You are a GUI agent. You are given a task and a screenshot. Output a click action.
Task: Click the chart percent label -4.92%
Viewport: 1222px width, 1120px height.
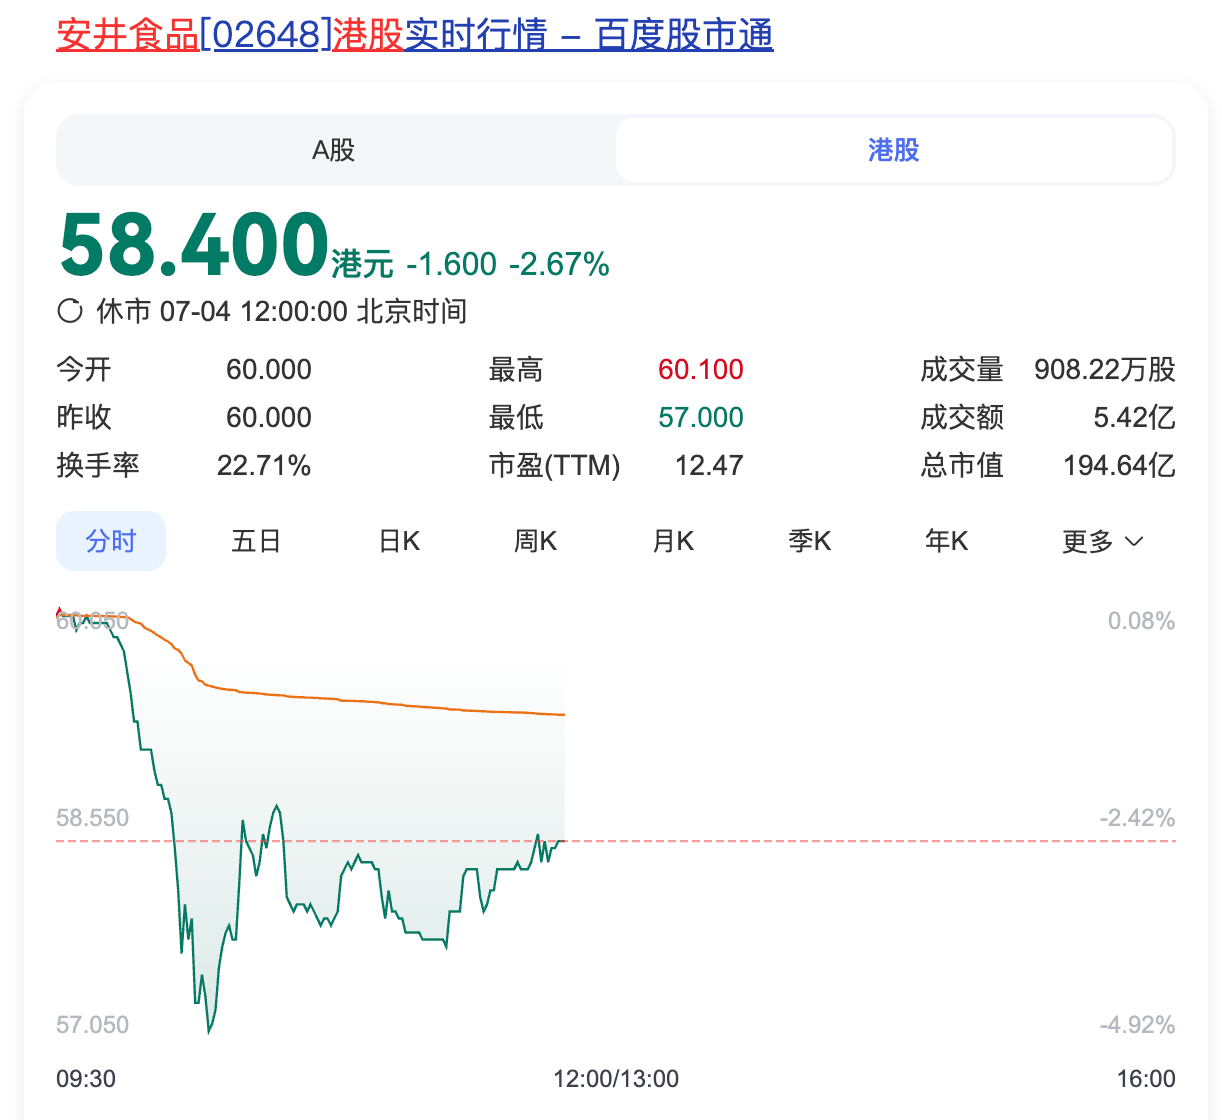pos(1138,1025)
